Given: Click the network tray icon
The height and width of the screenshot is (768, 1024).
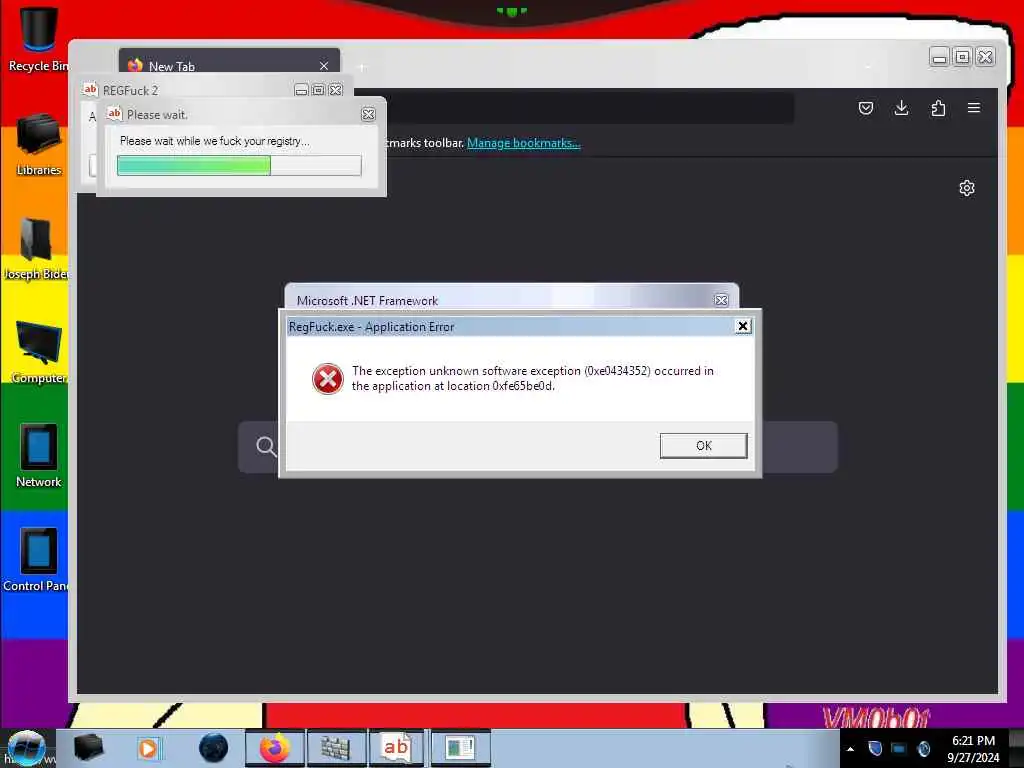Looking at the screenshot, I should pyautogui.click(x=899, y=748).
